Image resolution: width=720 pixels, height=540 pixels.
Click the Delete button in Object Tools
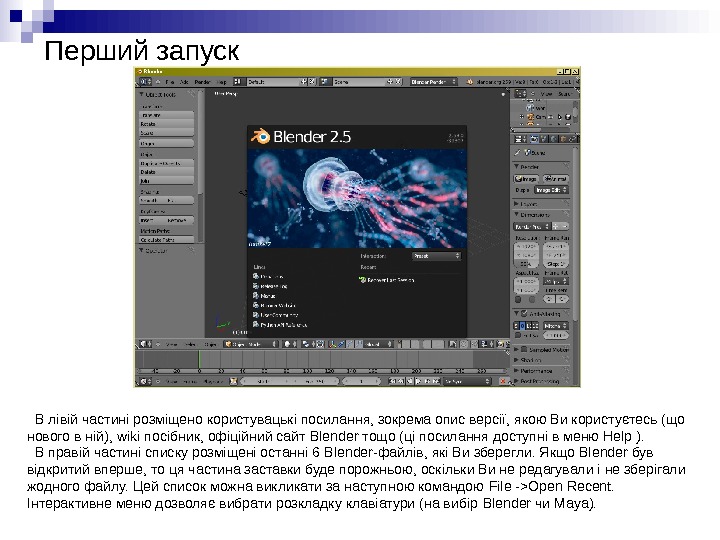pyautogui.click(x=166, y=172)
